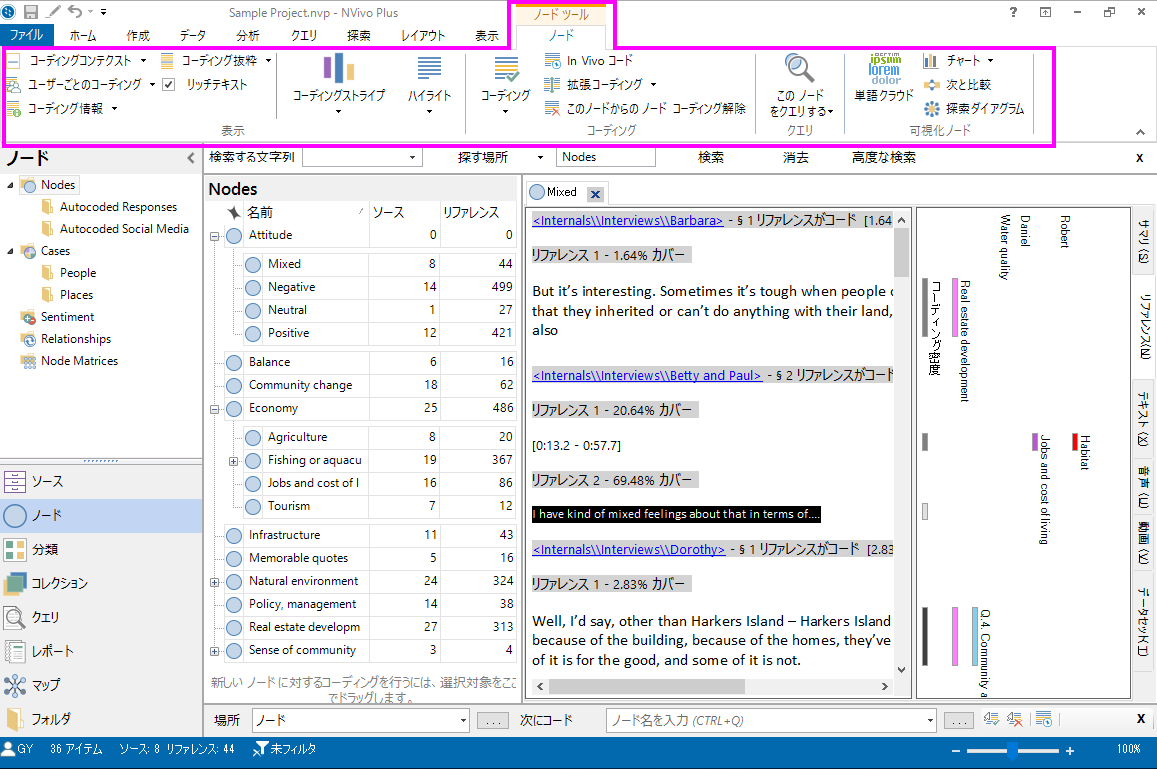Select Autocoded Social Media in navigation tree
Image resolution: width=1157 pixels, height=769 pixels.
(x=124, y=229)
